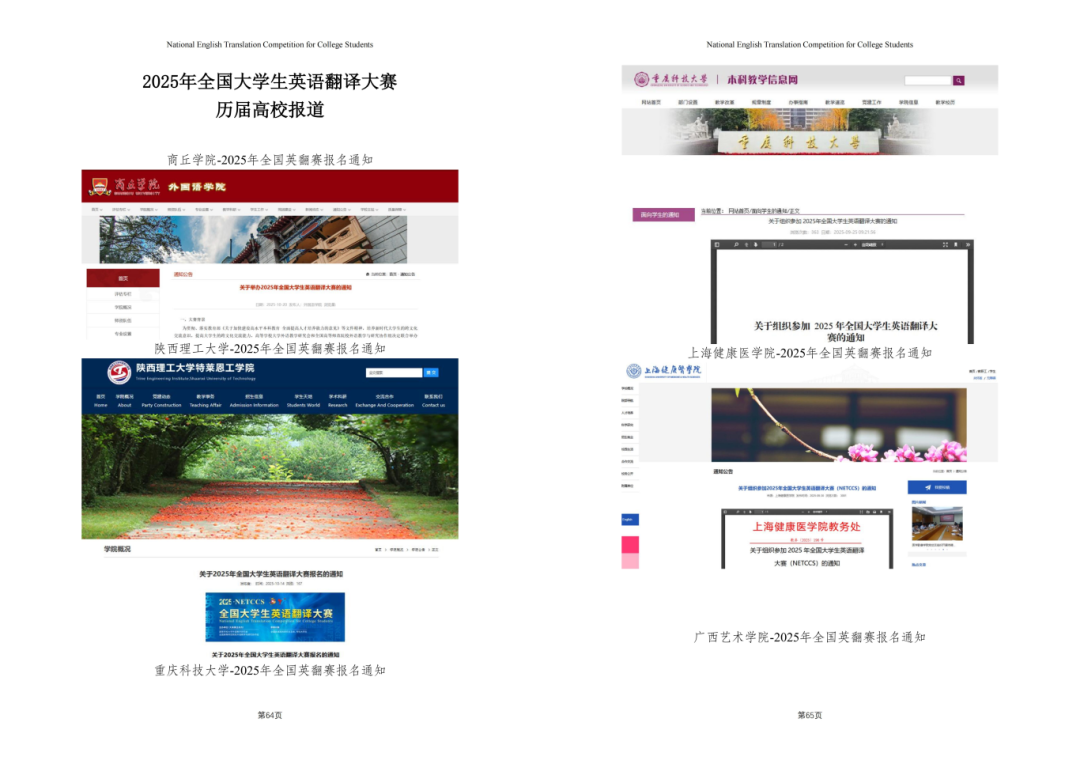Viewport: 1080px width, 764px height.
Task: Open the About menu on Shaanxi site
Action: [x=124, y=401]
